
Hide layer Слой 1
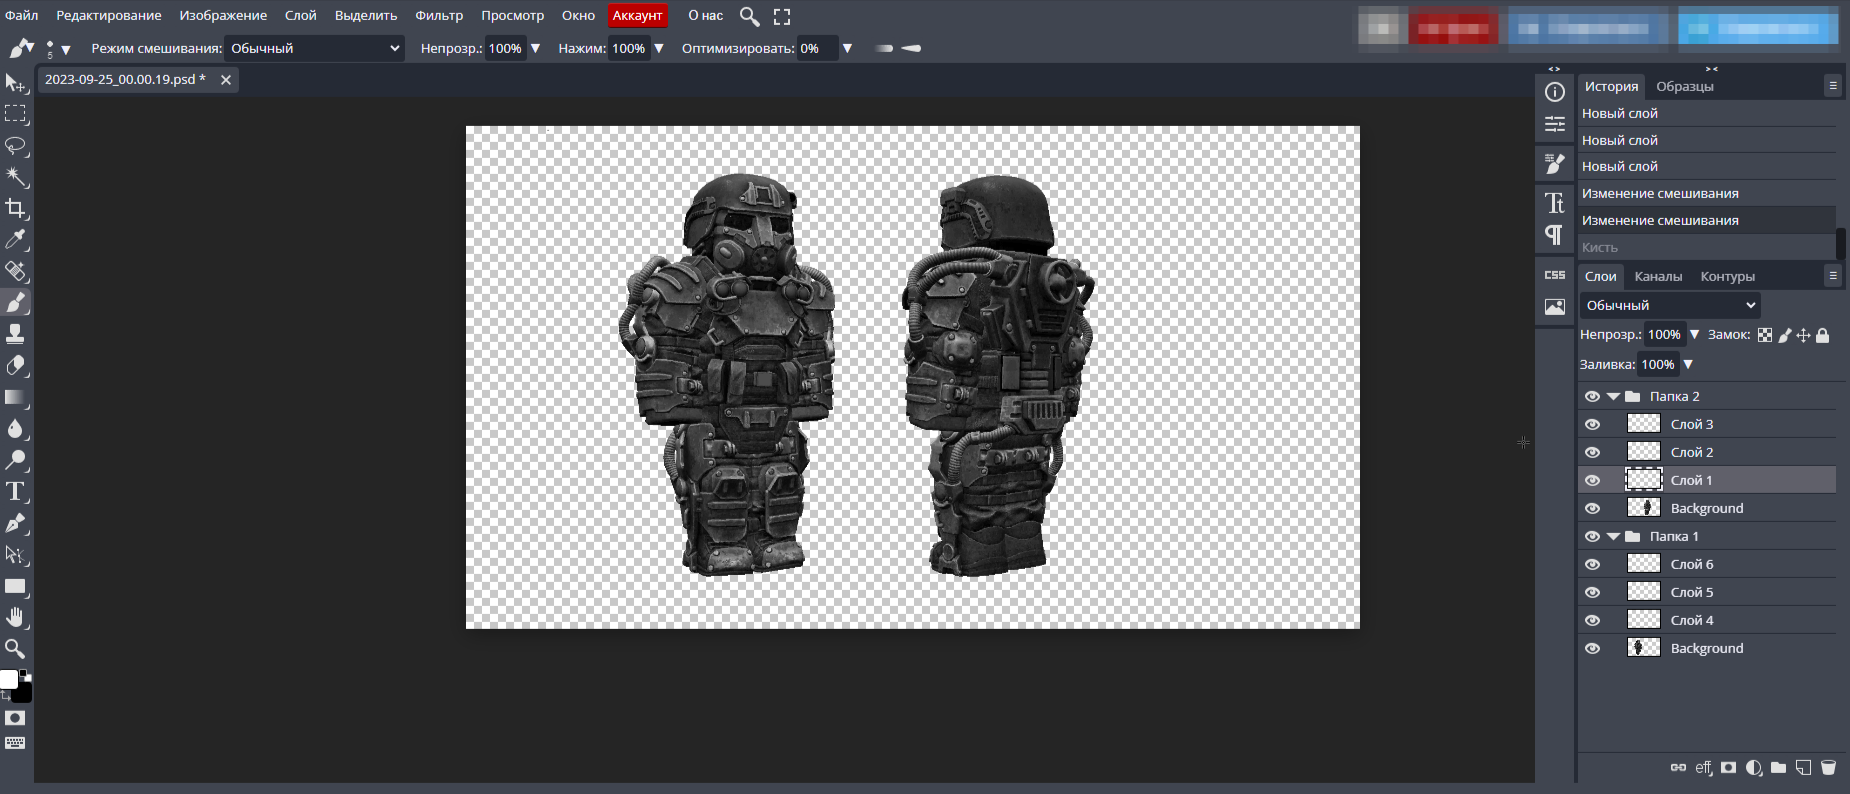point(1592,480)
